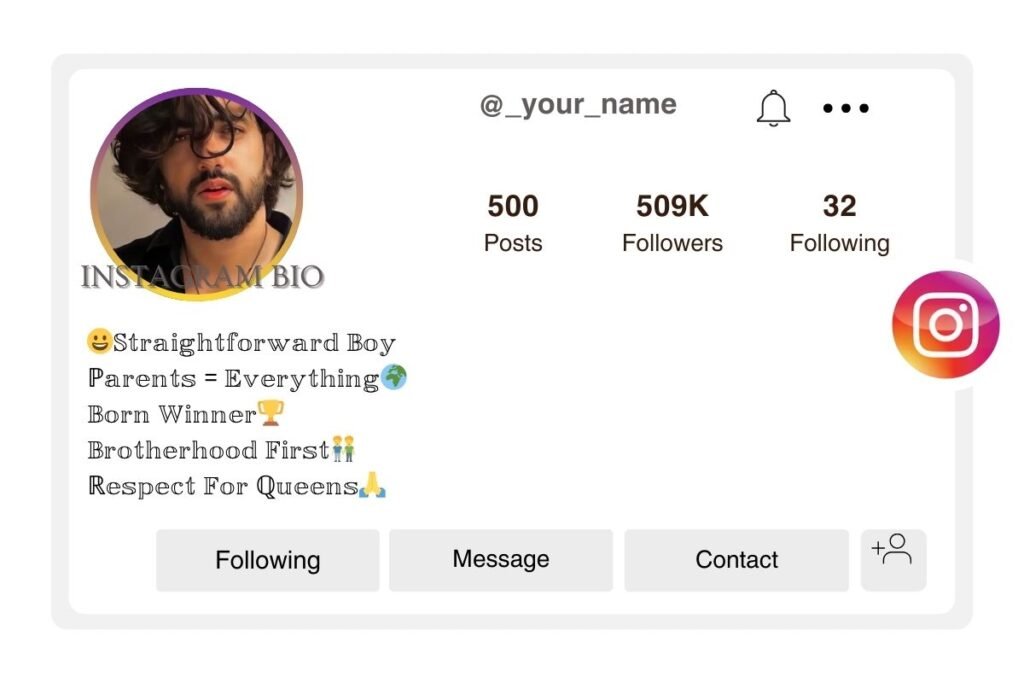Select the Instagram logo icon
Image resolution: width=1024 pixels, height=683 pixels.
(944, 324)
